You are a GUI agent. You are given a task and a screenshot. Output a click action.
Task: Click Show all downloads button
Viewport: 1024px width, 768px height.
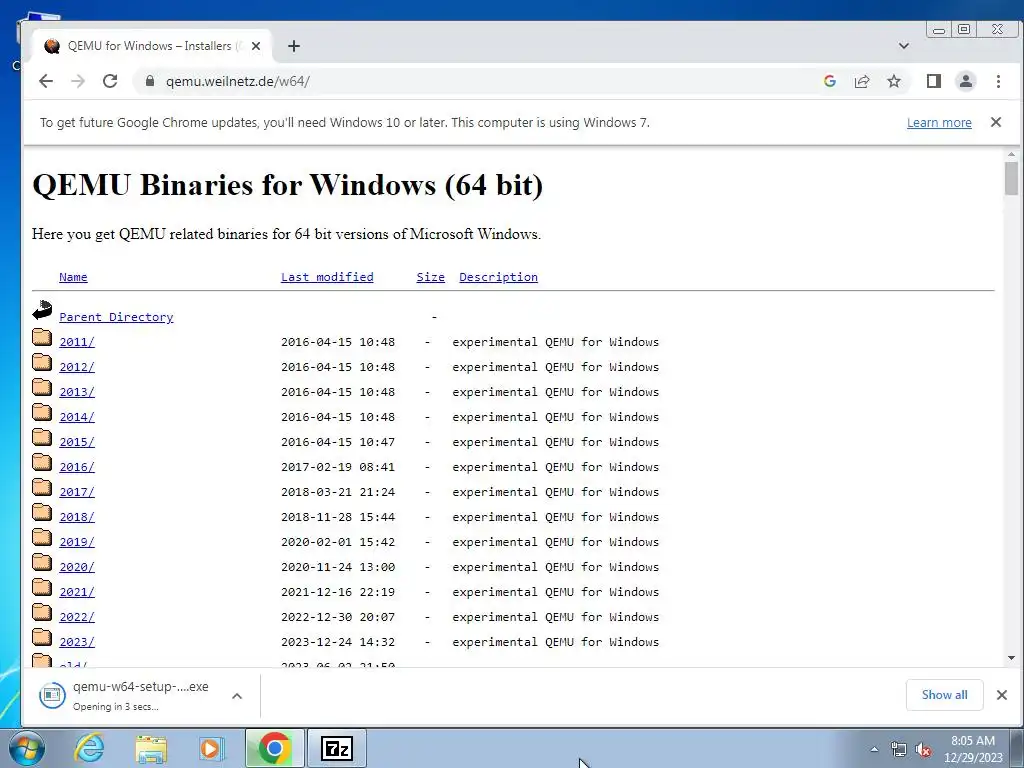pos(944,695)
